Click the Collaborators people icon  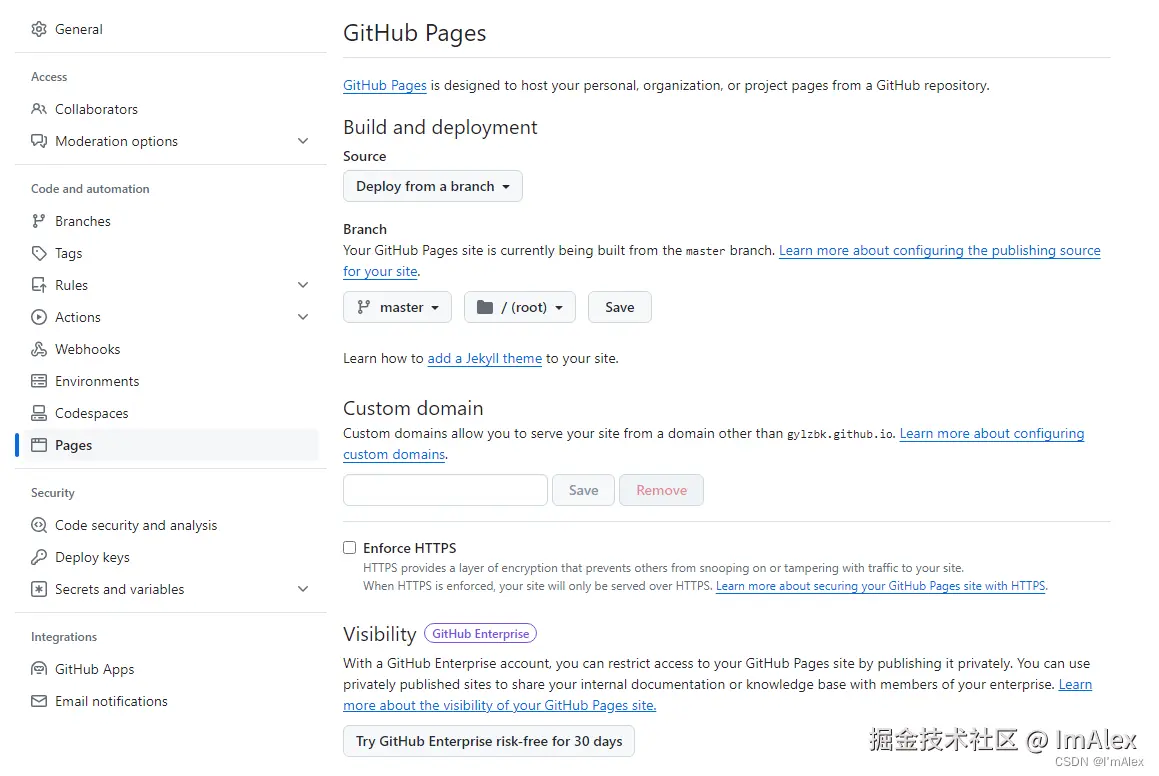(39, 109)
